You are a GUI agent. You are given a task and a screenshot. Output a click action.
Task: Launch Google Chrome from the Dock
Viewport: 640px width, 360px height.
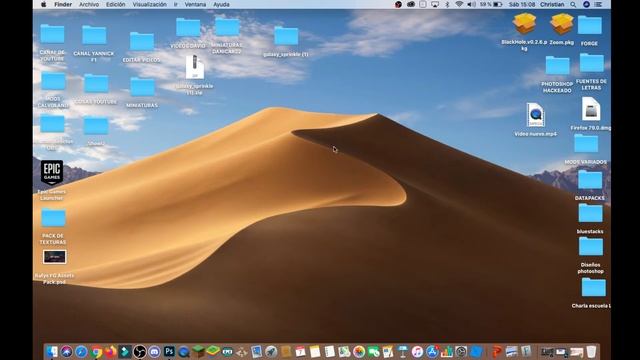coord(96,351)
